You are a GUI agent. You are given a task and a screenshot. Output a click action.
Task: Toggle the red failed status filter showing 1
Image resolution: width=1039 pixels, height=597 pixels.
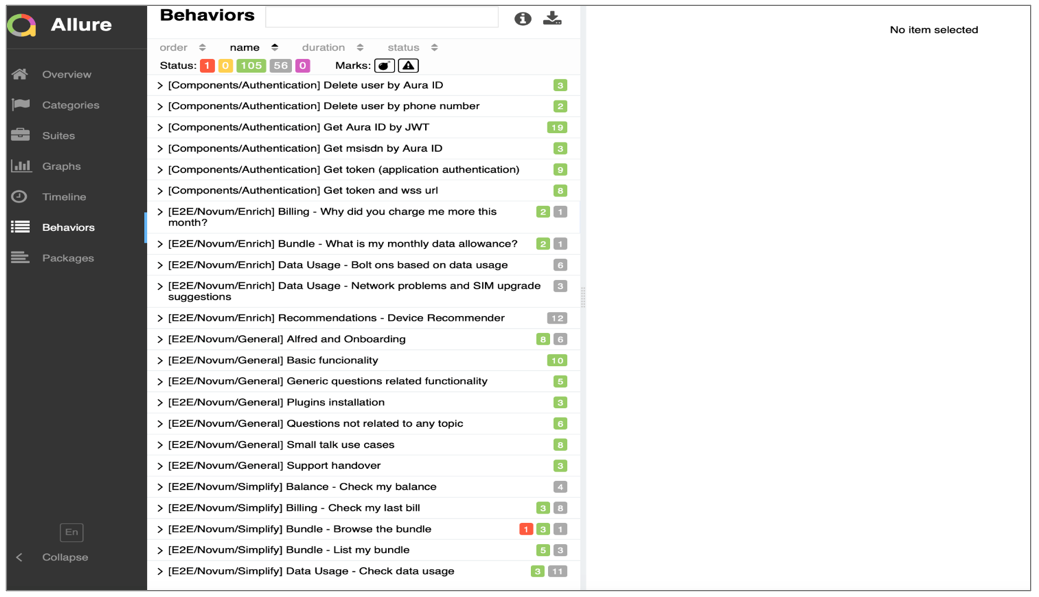point(207,66)
